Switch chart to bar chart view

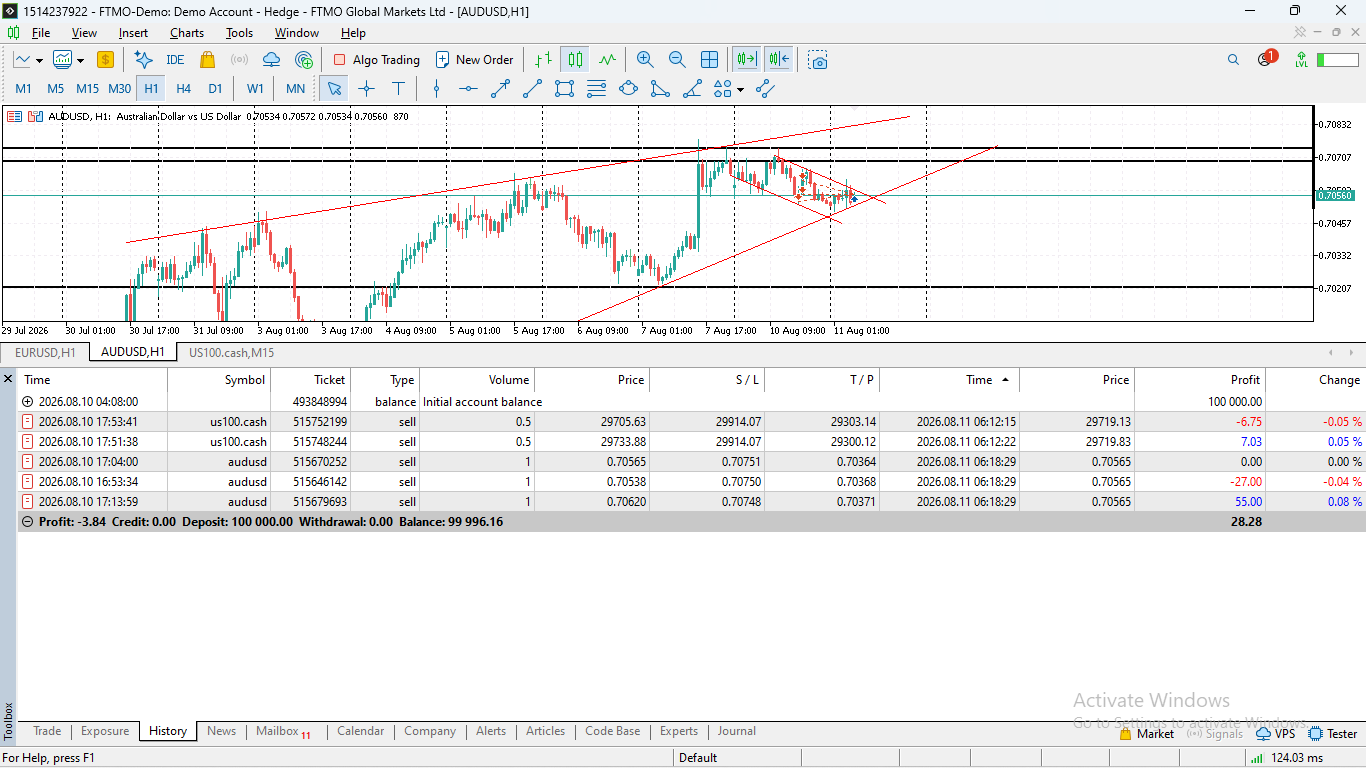click(x=542, y=60)
